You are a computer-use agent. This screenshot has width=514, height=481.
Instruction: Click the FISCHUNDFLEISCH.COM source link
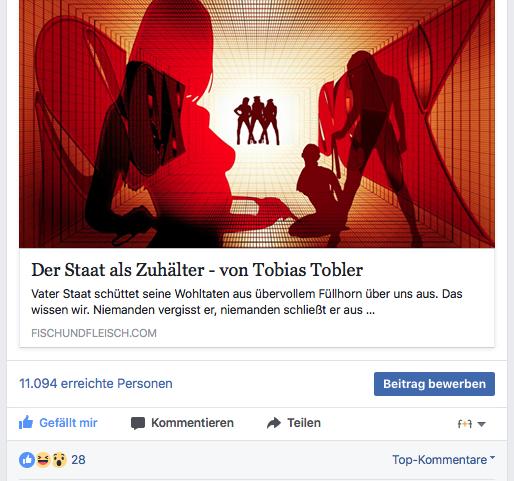(94, 333)
